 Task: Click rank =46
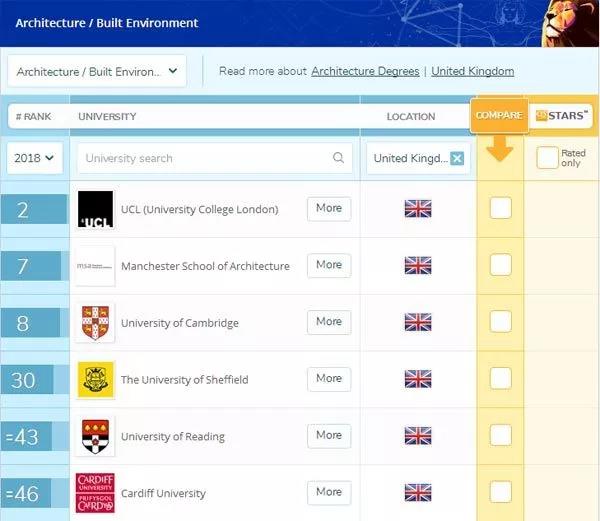(x=22, y=493)
